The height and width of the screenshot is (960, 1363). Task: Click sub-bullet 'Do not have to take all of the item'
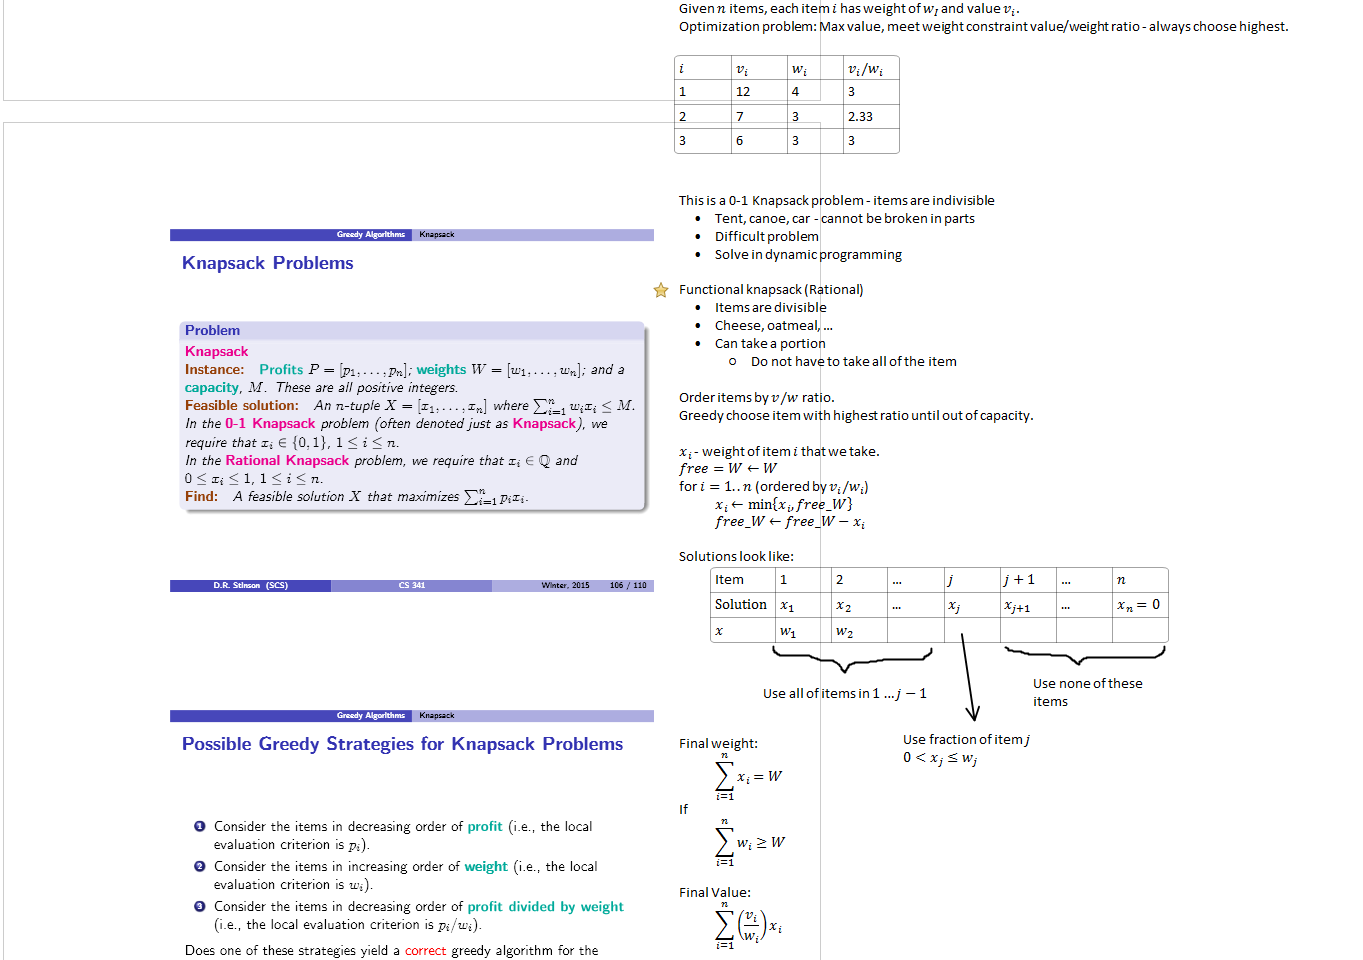[853, 362]
